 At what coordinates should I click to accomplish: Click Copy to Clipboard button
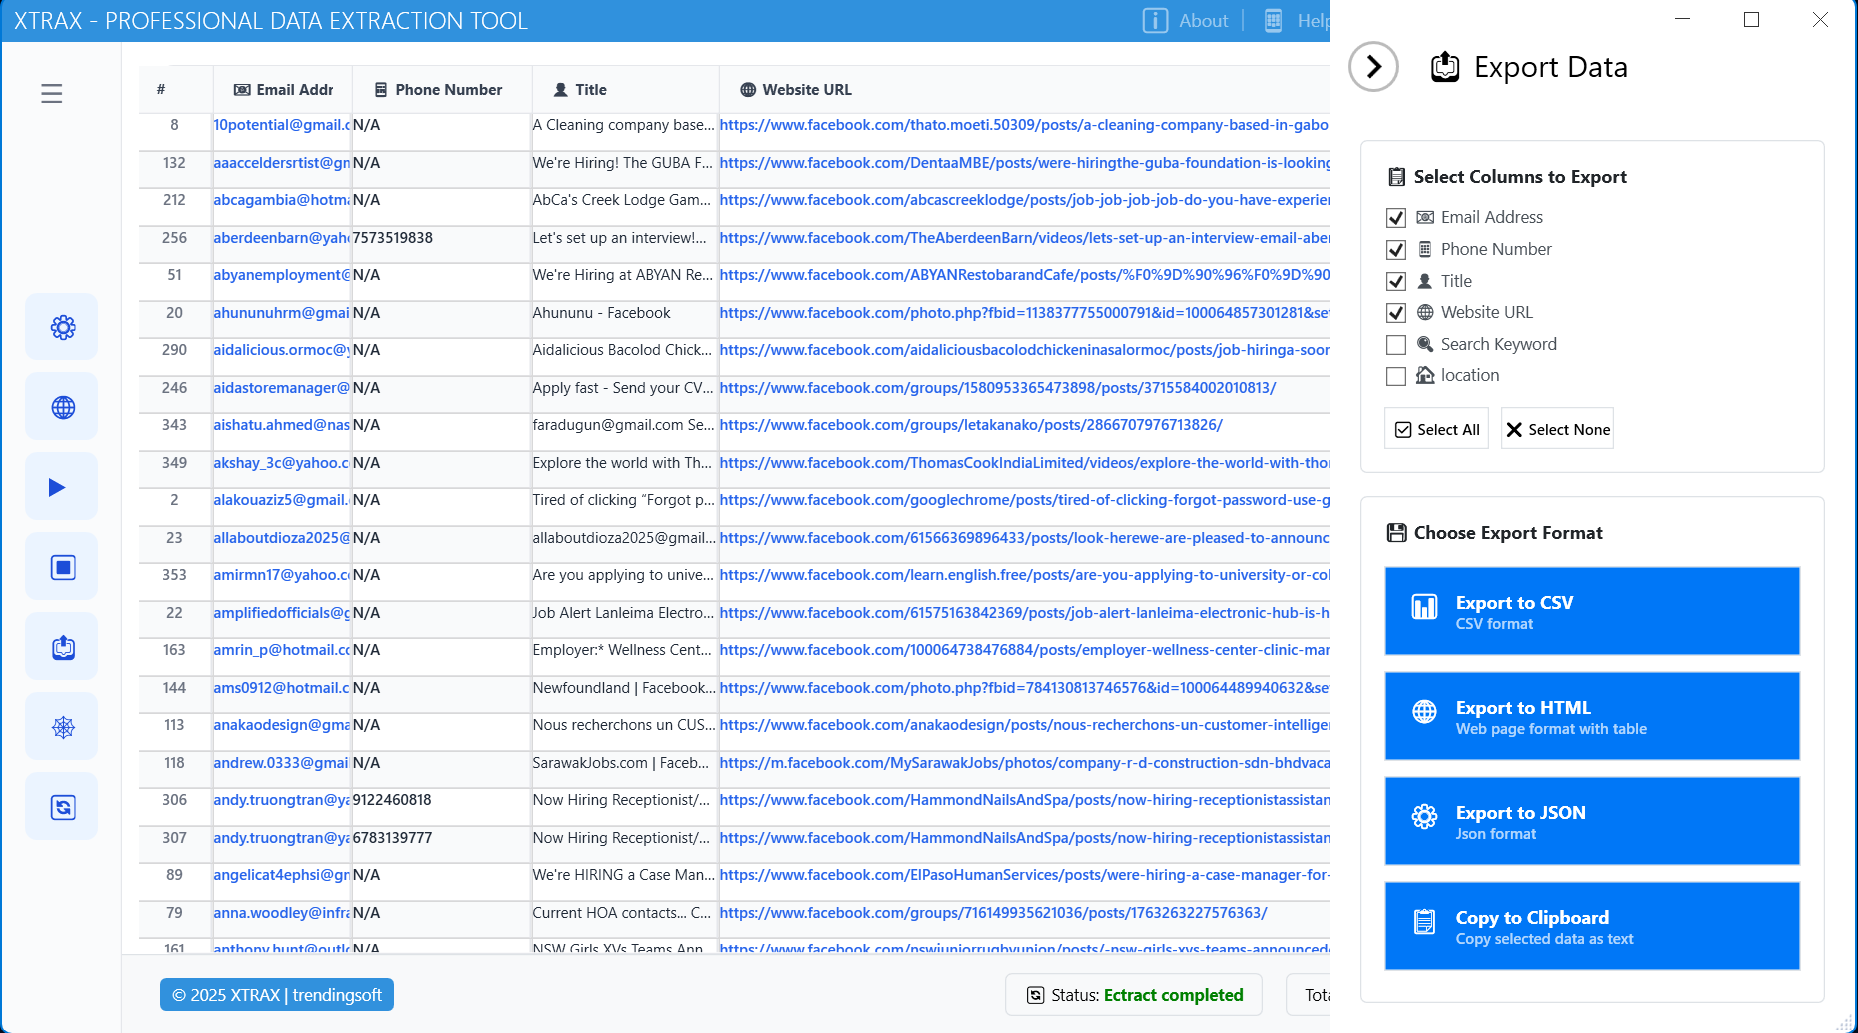(1591, 926)
